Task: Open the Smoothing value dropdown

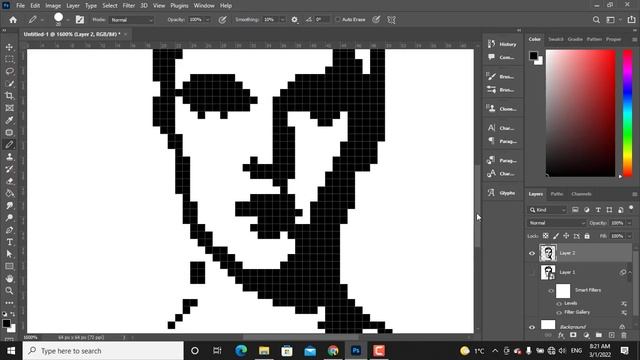Action: coord(282,20)
